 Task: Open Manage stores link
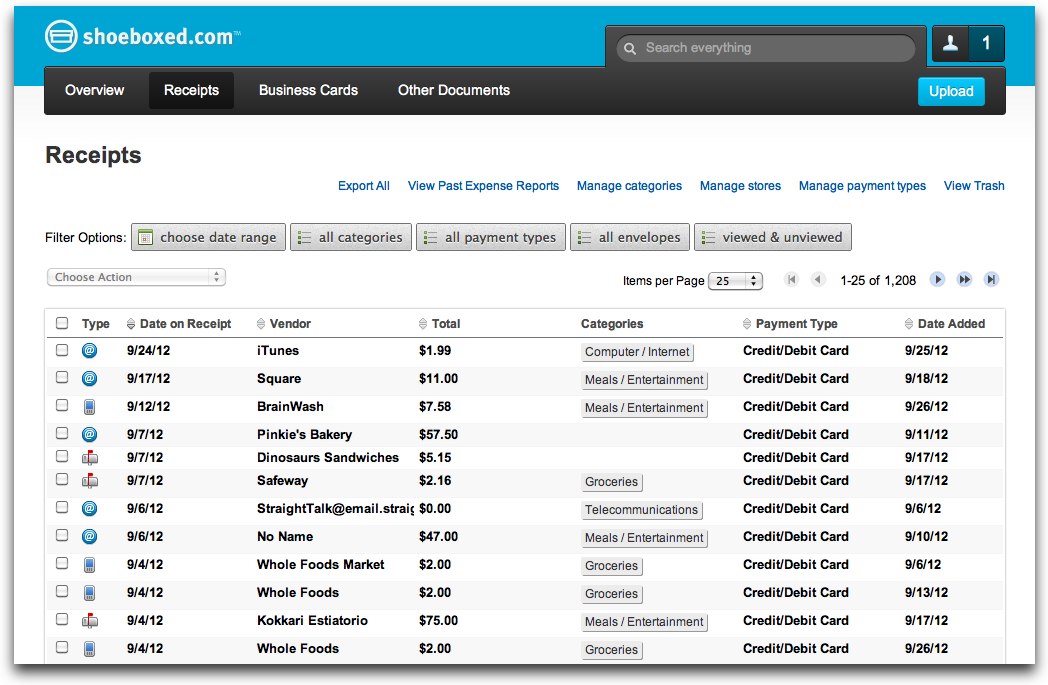pyautogui.click(x=740, y=186)
